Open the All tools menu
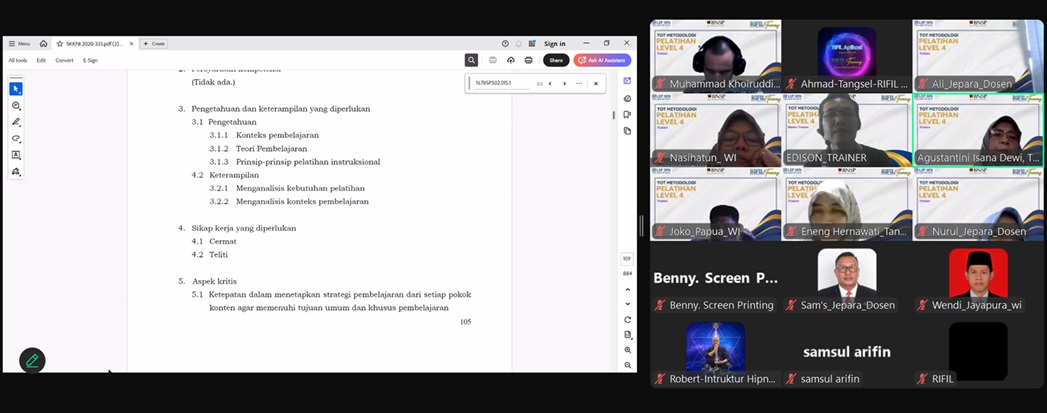This screenshot has width=1047, height=413. coord(18,60)
